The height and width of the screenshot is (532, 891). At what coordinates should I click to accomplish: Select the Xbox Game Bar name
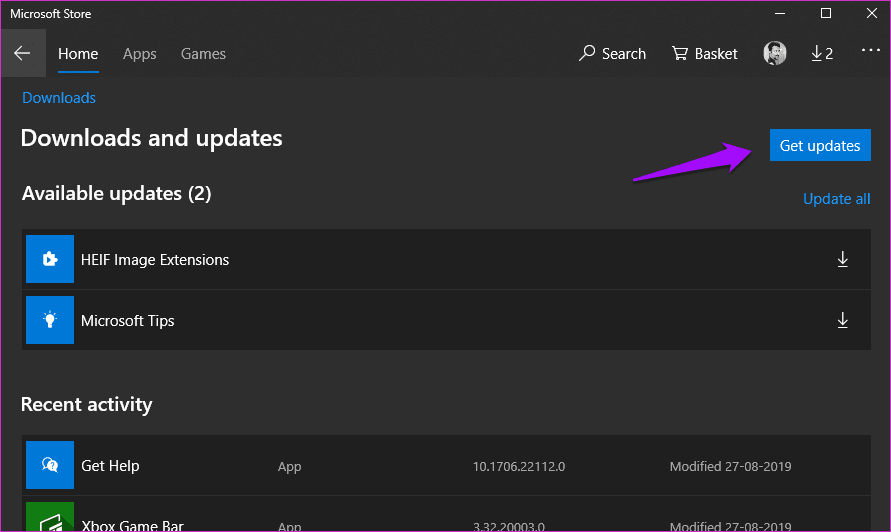click(132, 525)
